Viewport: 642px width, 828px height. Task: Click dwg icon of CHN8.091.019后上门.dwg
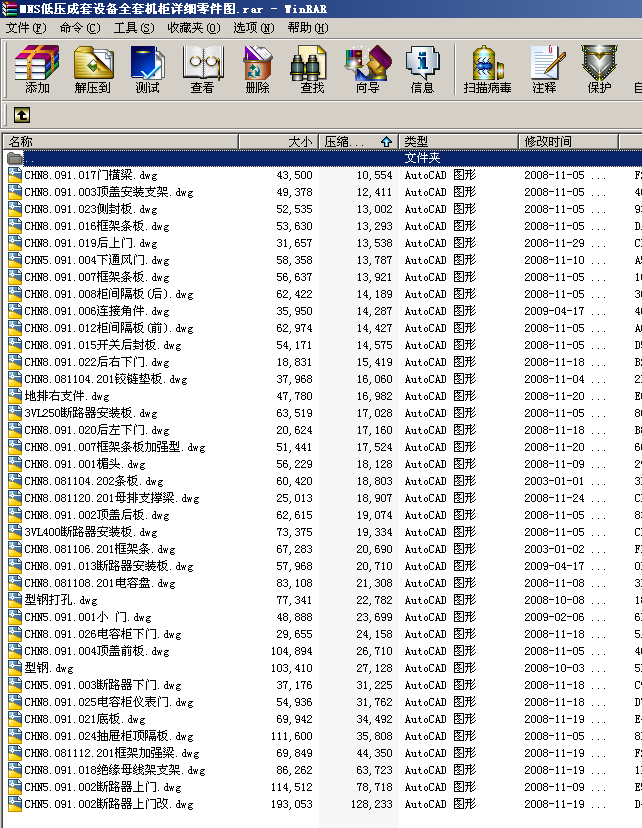[15, 243]
